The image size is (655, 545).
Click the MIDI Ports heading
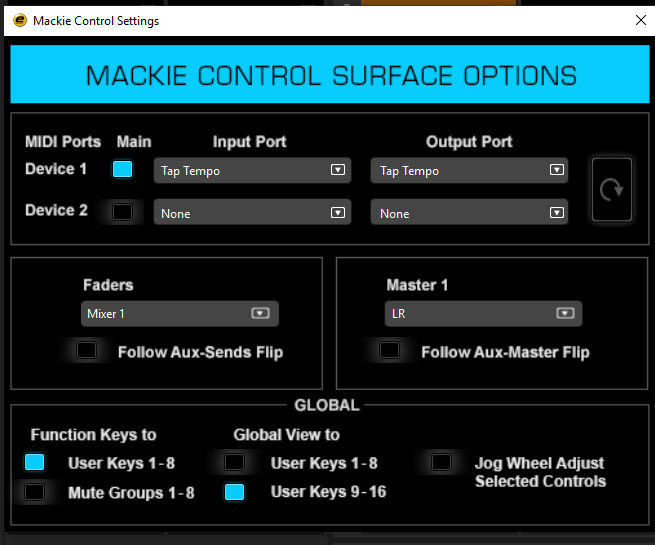pos(63,142)
